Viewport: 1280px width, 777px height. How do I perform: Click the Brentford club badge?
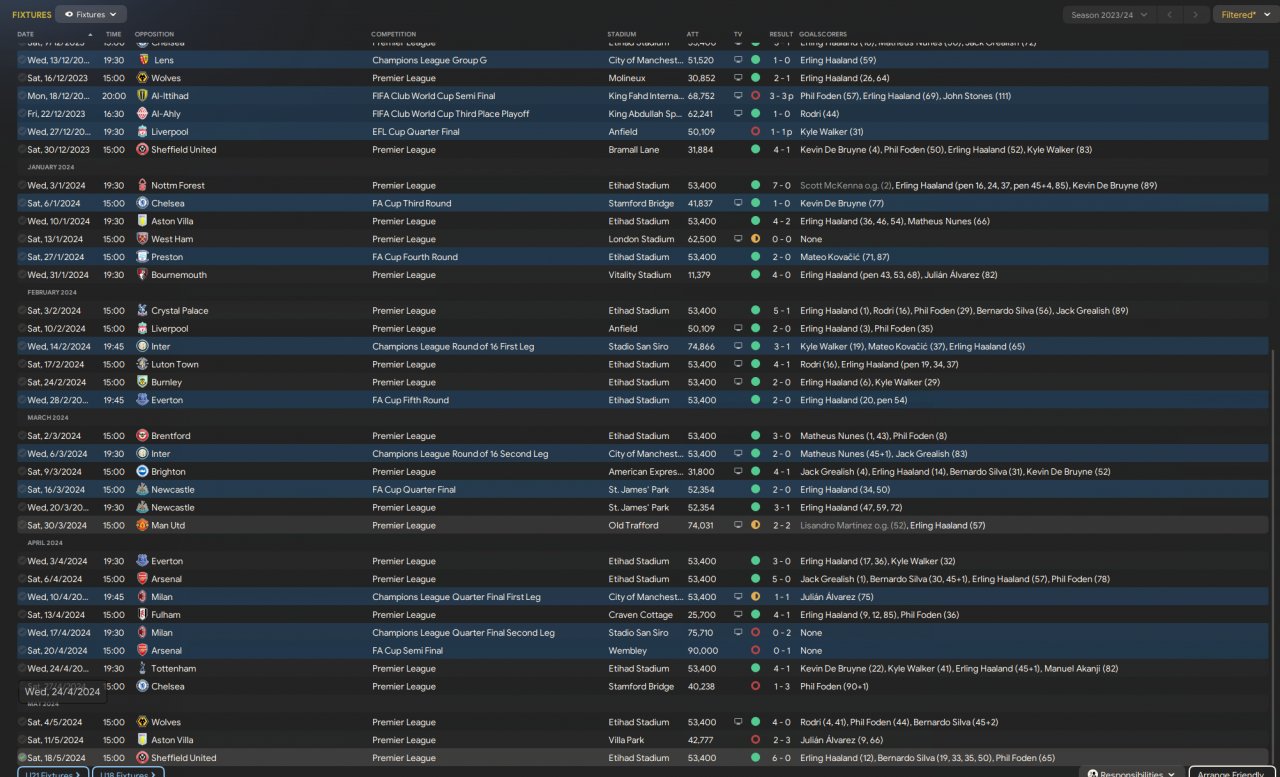143,436
